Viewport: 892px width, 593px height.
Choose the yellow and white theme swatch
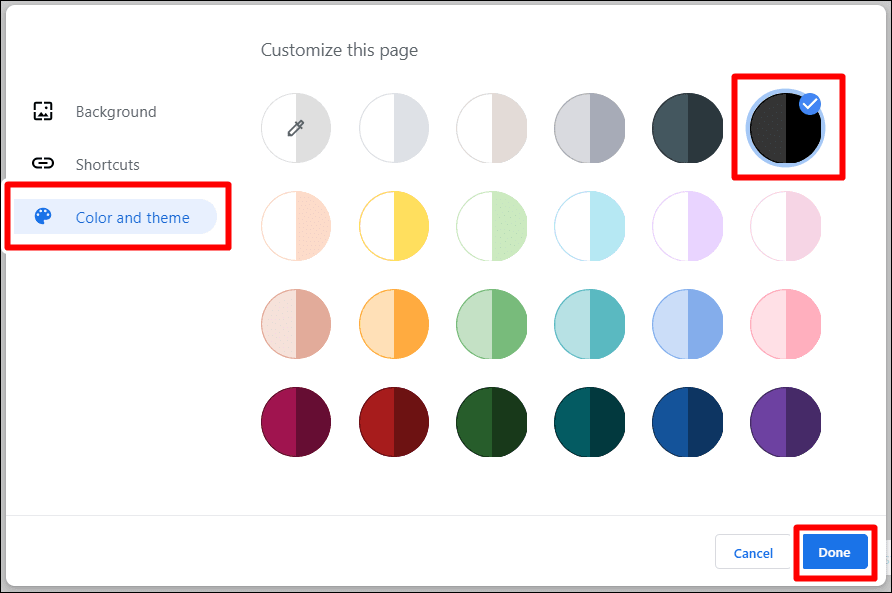[394, 226]
